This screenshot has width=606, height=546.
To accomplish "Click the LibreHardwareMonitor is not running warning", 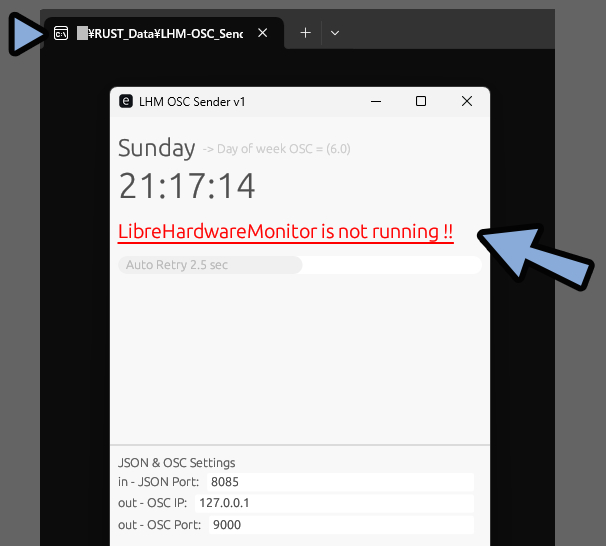I will 286,232.
